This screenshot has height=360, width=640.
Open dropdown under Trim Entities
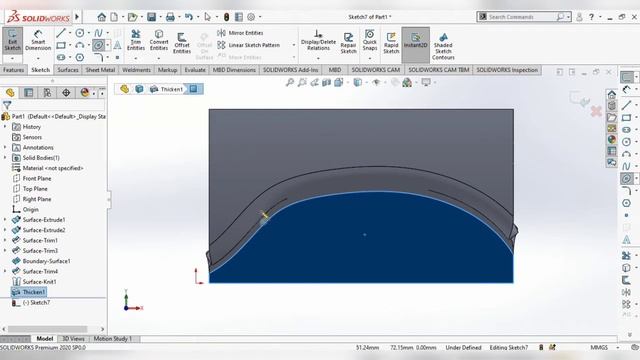click(136, 58)
